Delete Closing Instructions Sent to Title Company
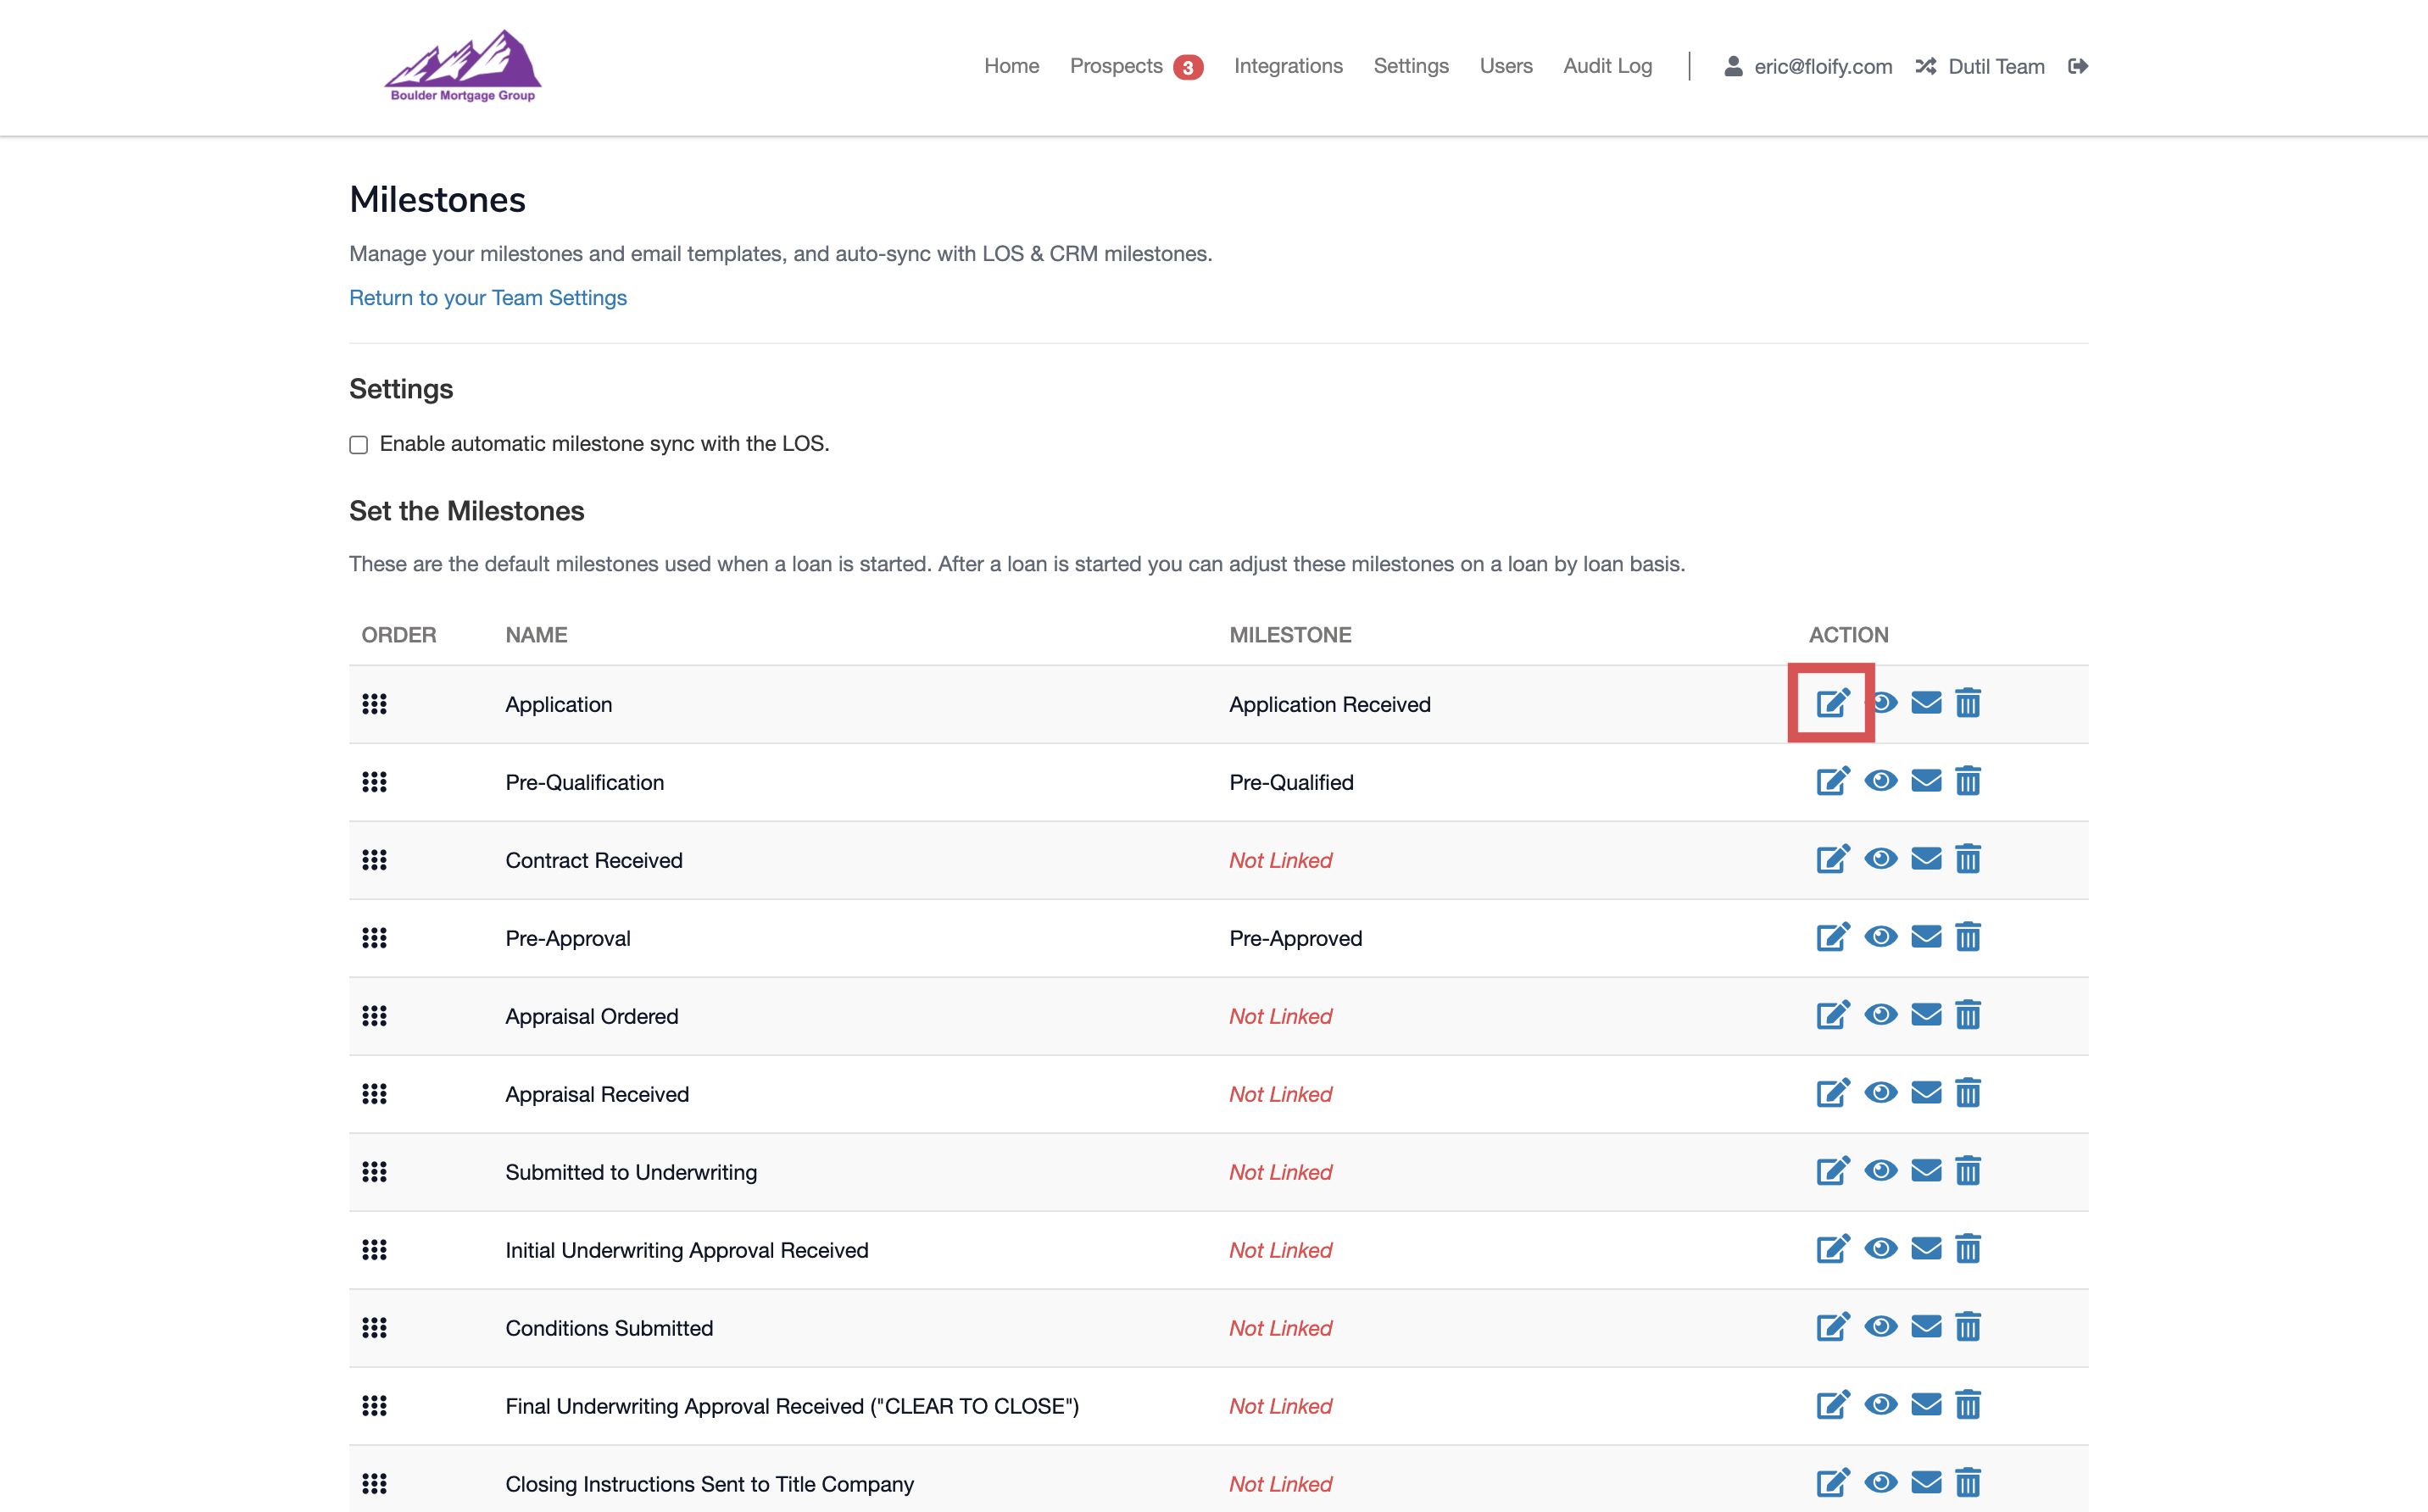Viewport: 2428px width, 1512px height. tap(1968, 1483)
